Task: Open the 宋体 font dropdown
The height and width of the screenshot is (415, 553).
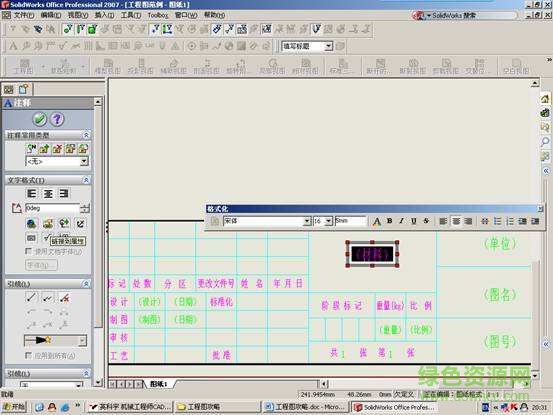Action: pos(307,221)
